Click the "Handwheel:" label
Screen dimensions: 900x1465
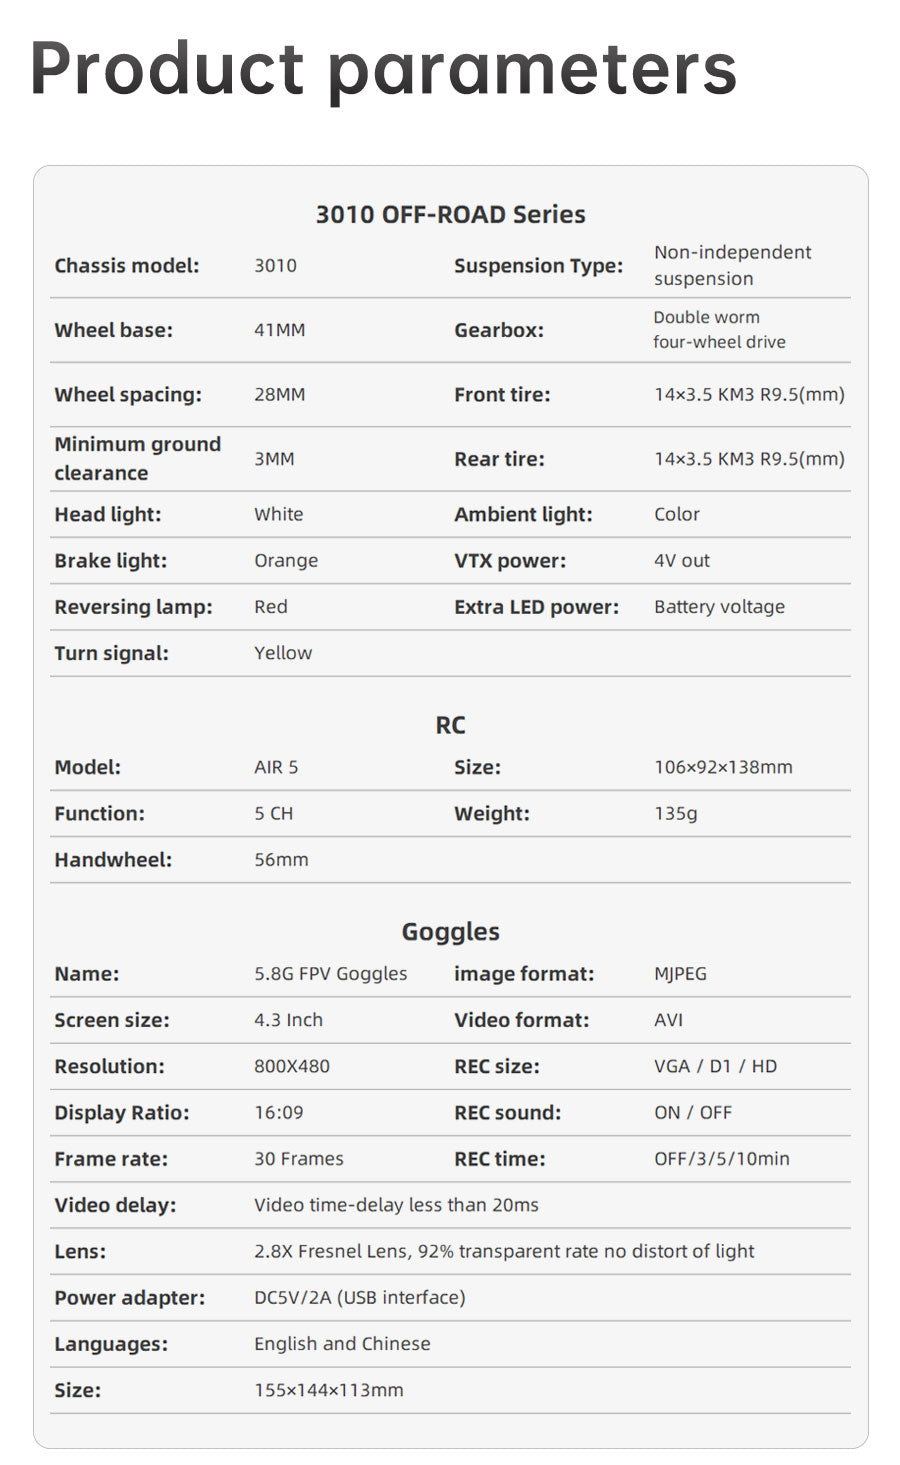pos(113,859)
